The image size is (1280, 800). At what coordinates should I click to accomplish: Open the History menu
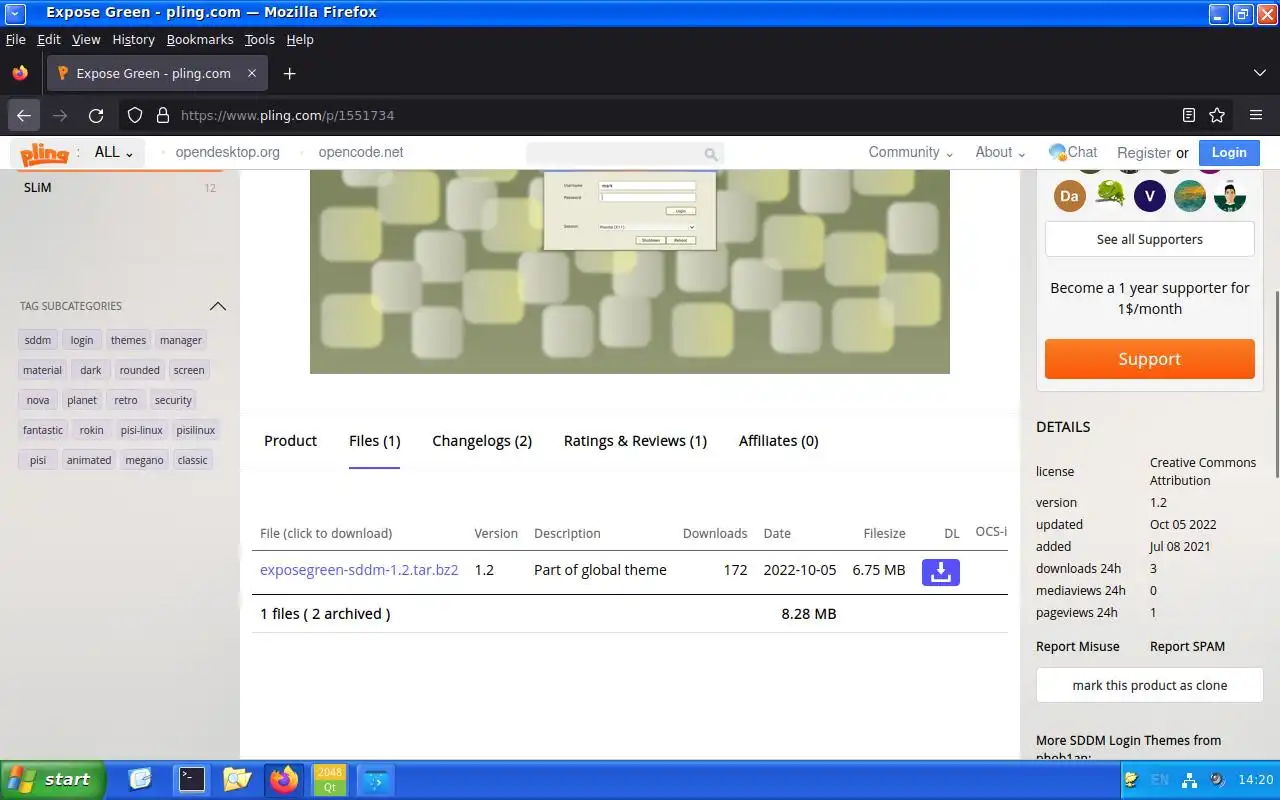click(x=133, y=39)
